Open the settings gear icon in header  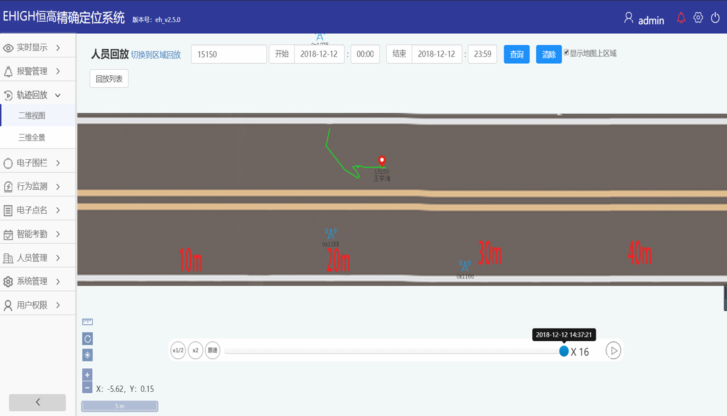click(x=698, y=18)
